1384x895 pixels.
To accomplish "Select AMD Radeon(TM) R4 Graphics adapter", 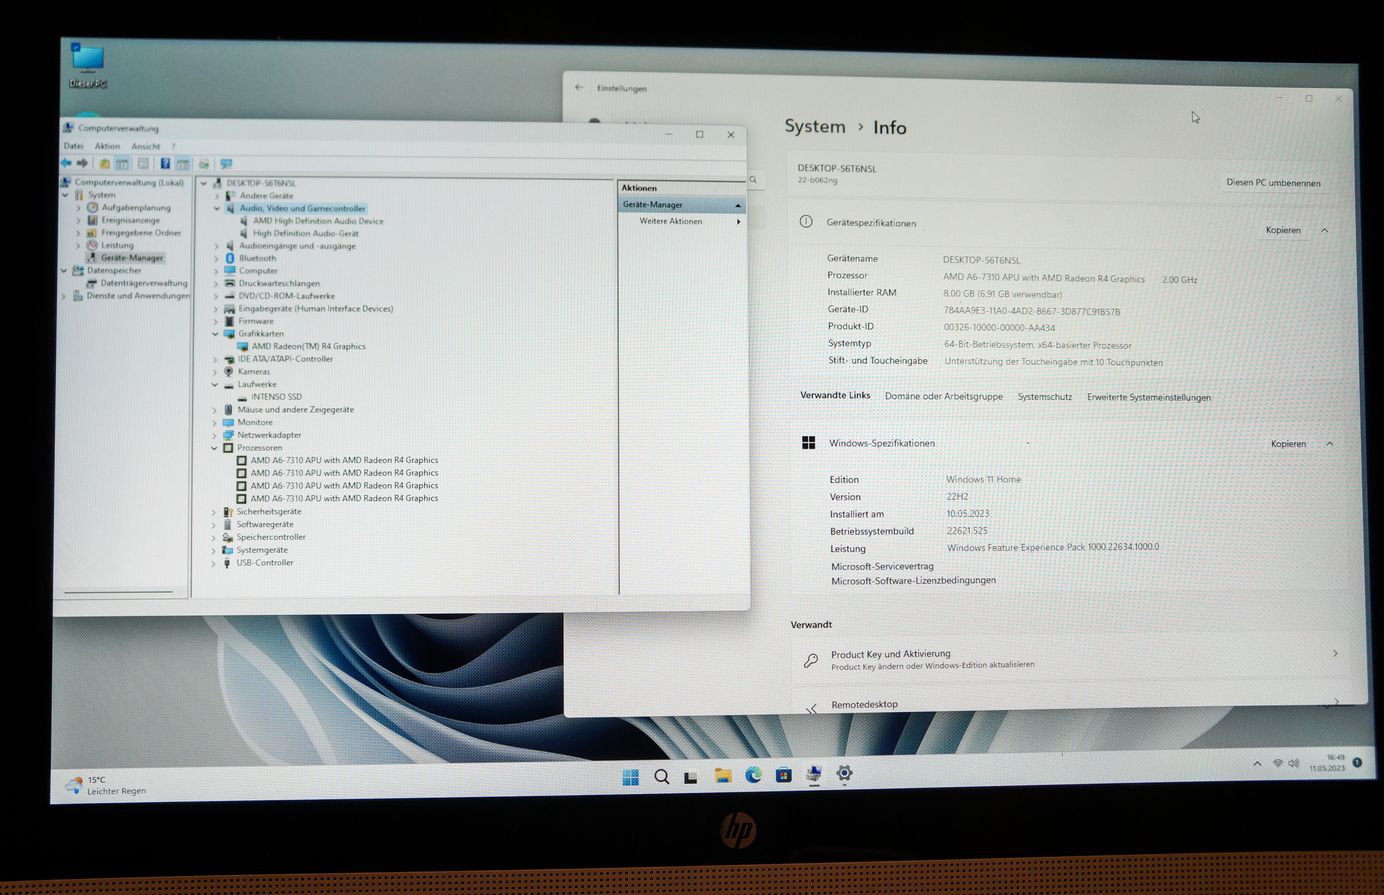I will click(308, 346).
